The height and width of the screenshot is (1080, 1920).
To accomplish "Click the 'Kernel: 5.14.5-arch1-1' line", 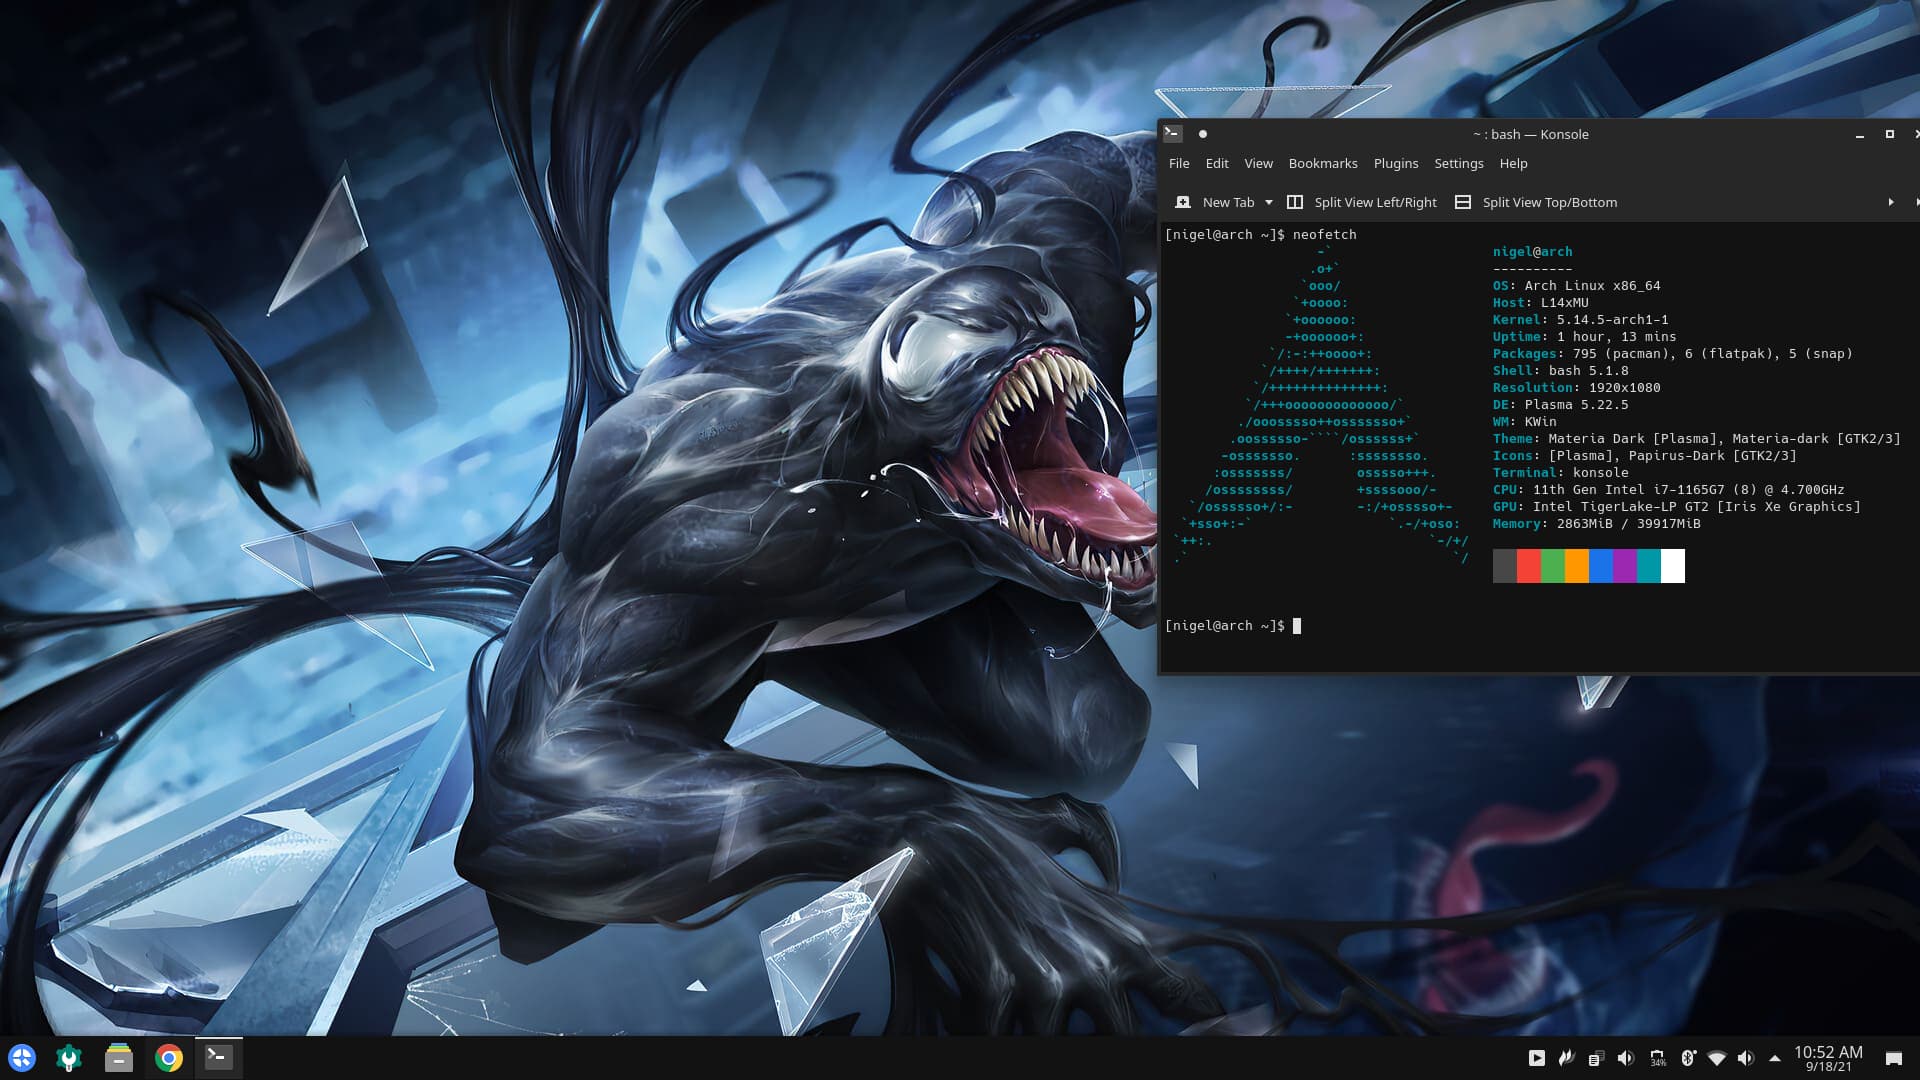I will coord(1581,320).
